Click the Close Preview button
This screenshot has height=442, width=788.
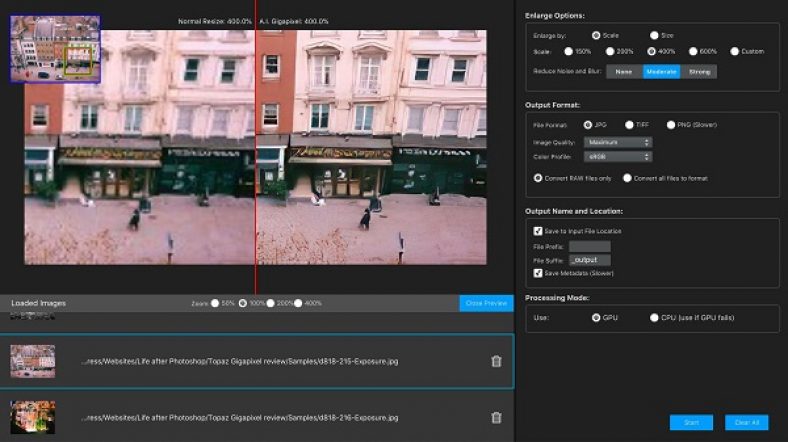click(x=486, y=303)
